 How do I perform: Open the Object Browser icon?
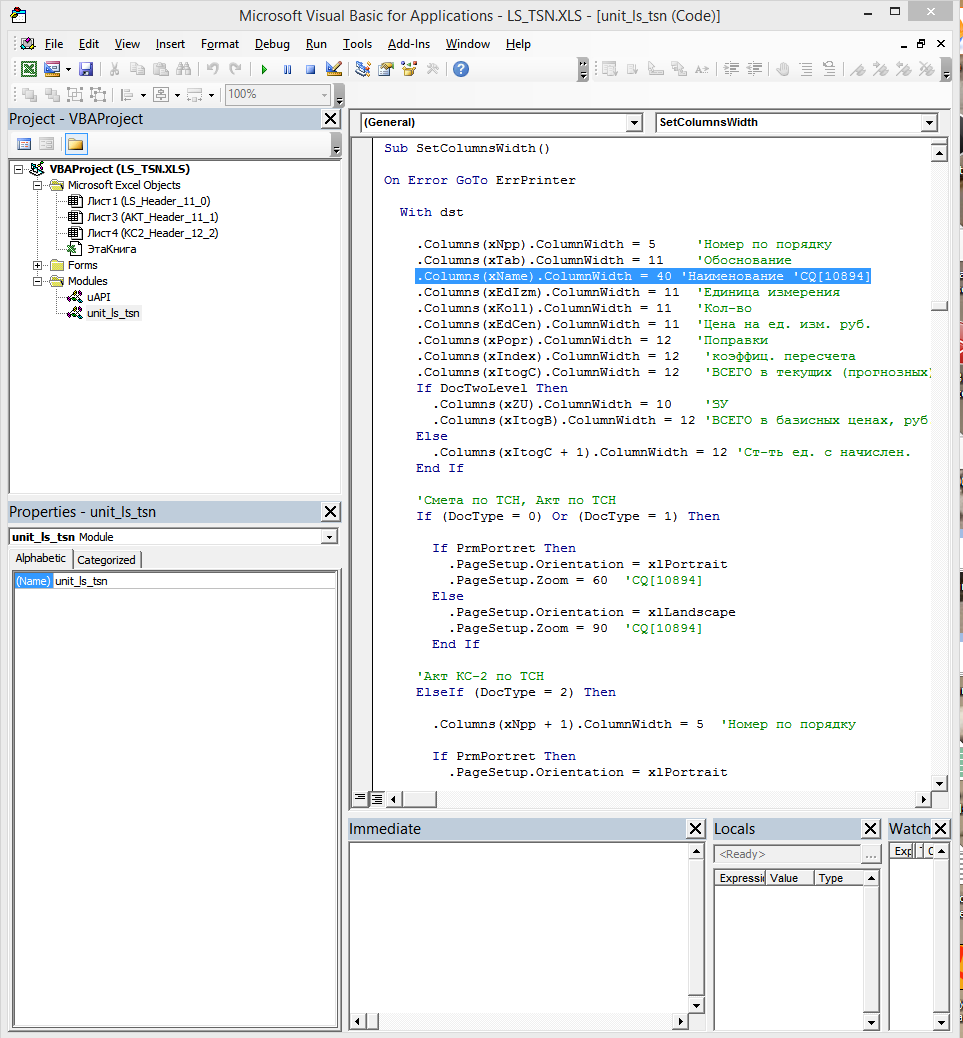[409, 69]
